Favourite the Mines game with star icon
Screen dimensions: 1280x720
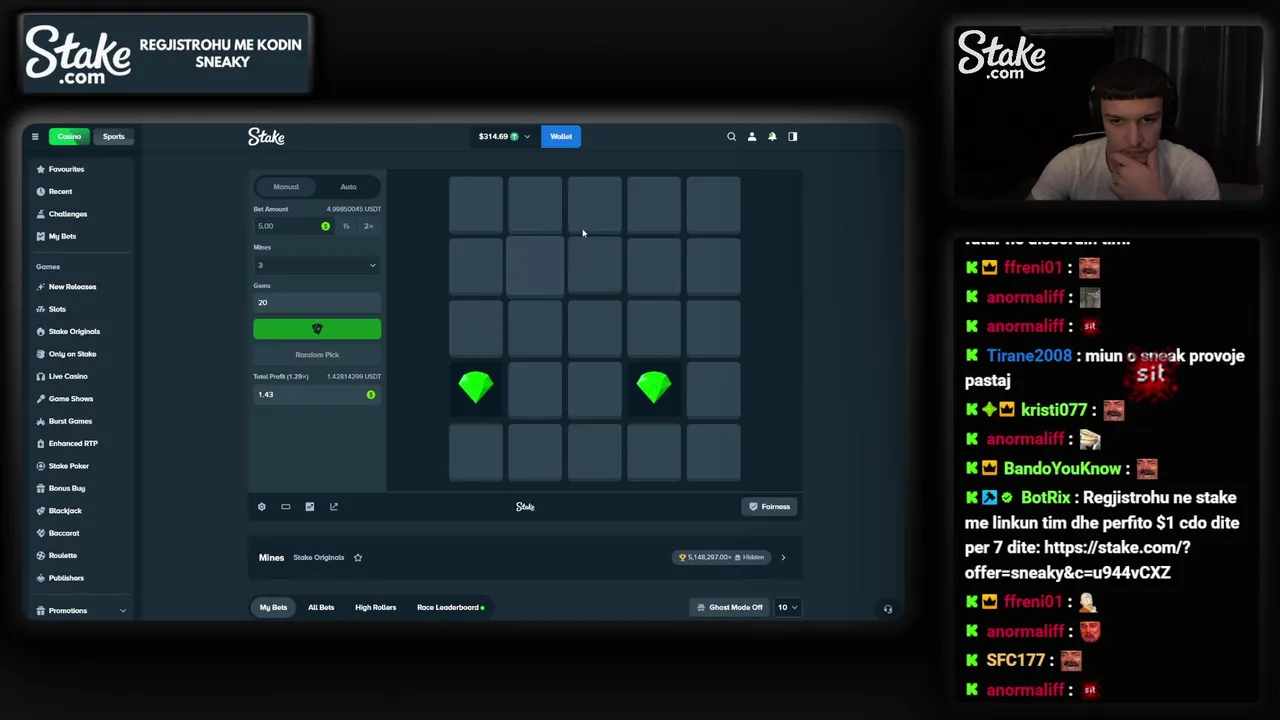[358, 557]
